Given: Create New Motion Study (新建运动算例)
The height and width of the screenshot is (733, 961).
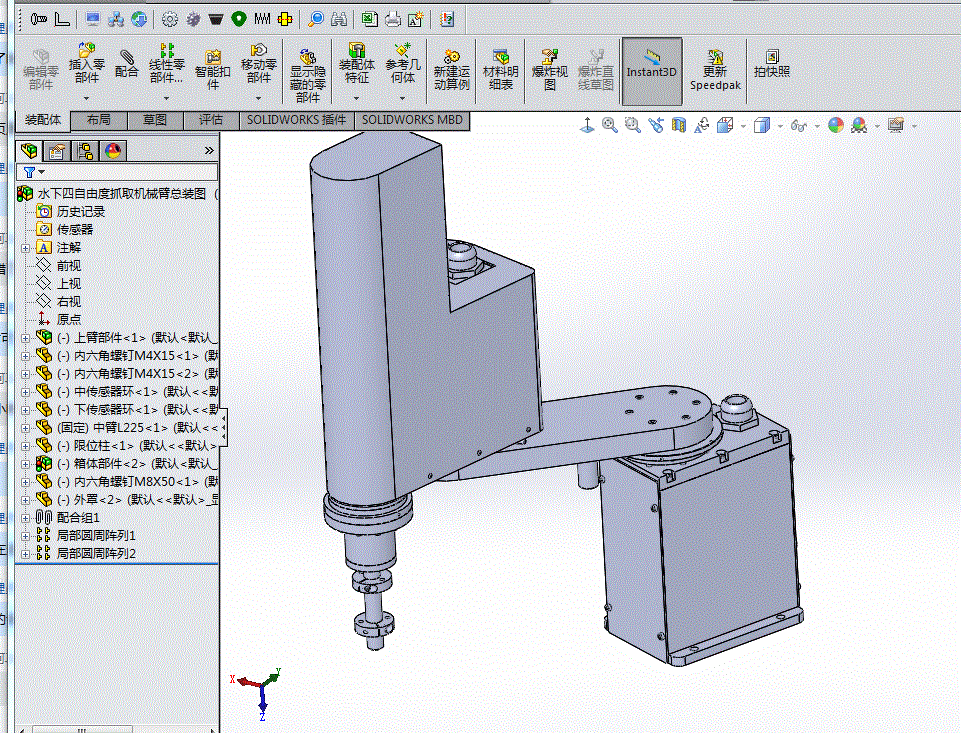Looking at the screenshot, I should click(452, 70).
